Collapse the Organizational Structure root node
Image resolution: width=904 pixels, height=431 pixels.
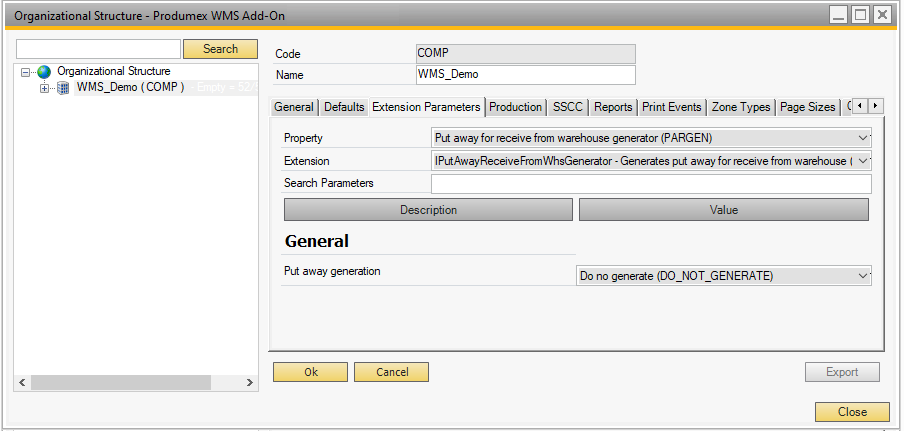click(27, 72)
